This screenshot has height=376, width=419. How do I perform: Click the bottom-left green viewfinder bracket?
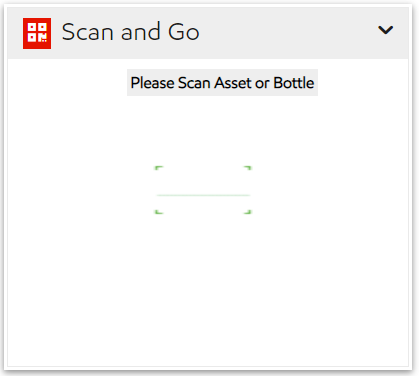pos(159,212)
